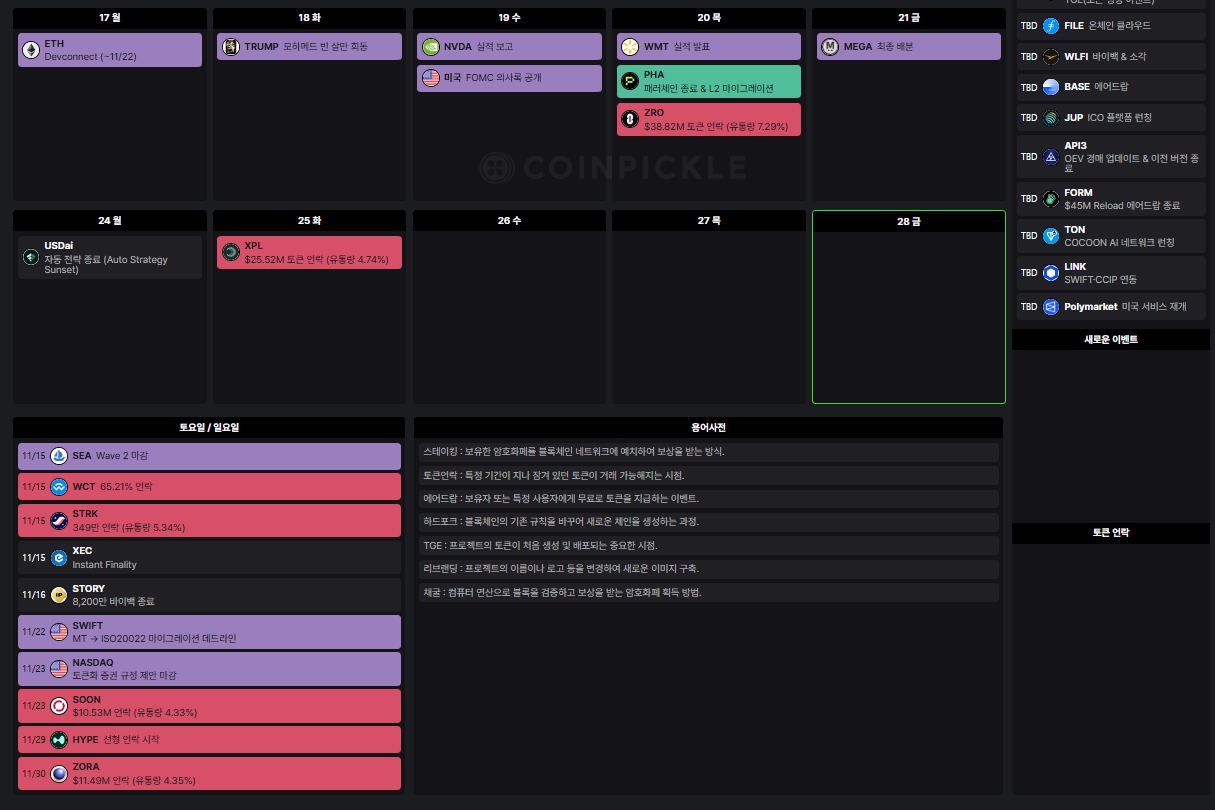Click the 새로운 이벤트 section header
Screen dimensions: 1215x810
(1110, 340)
